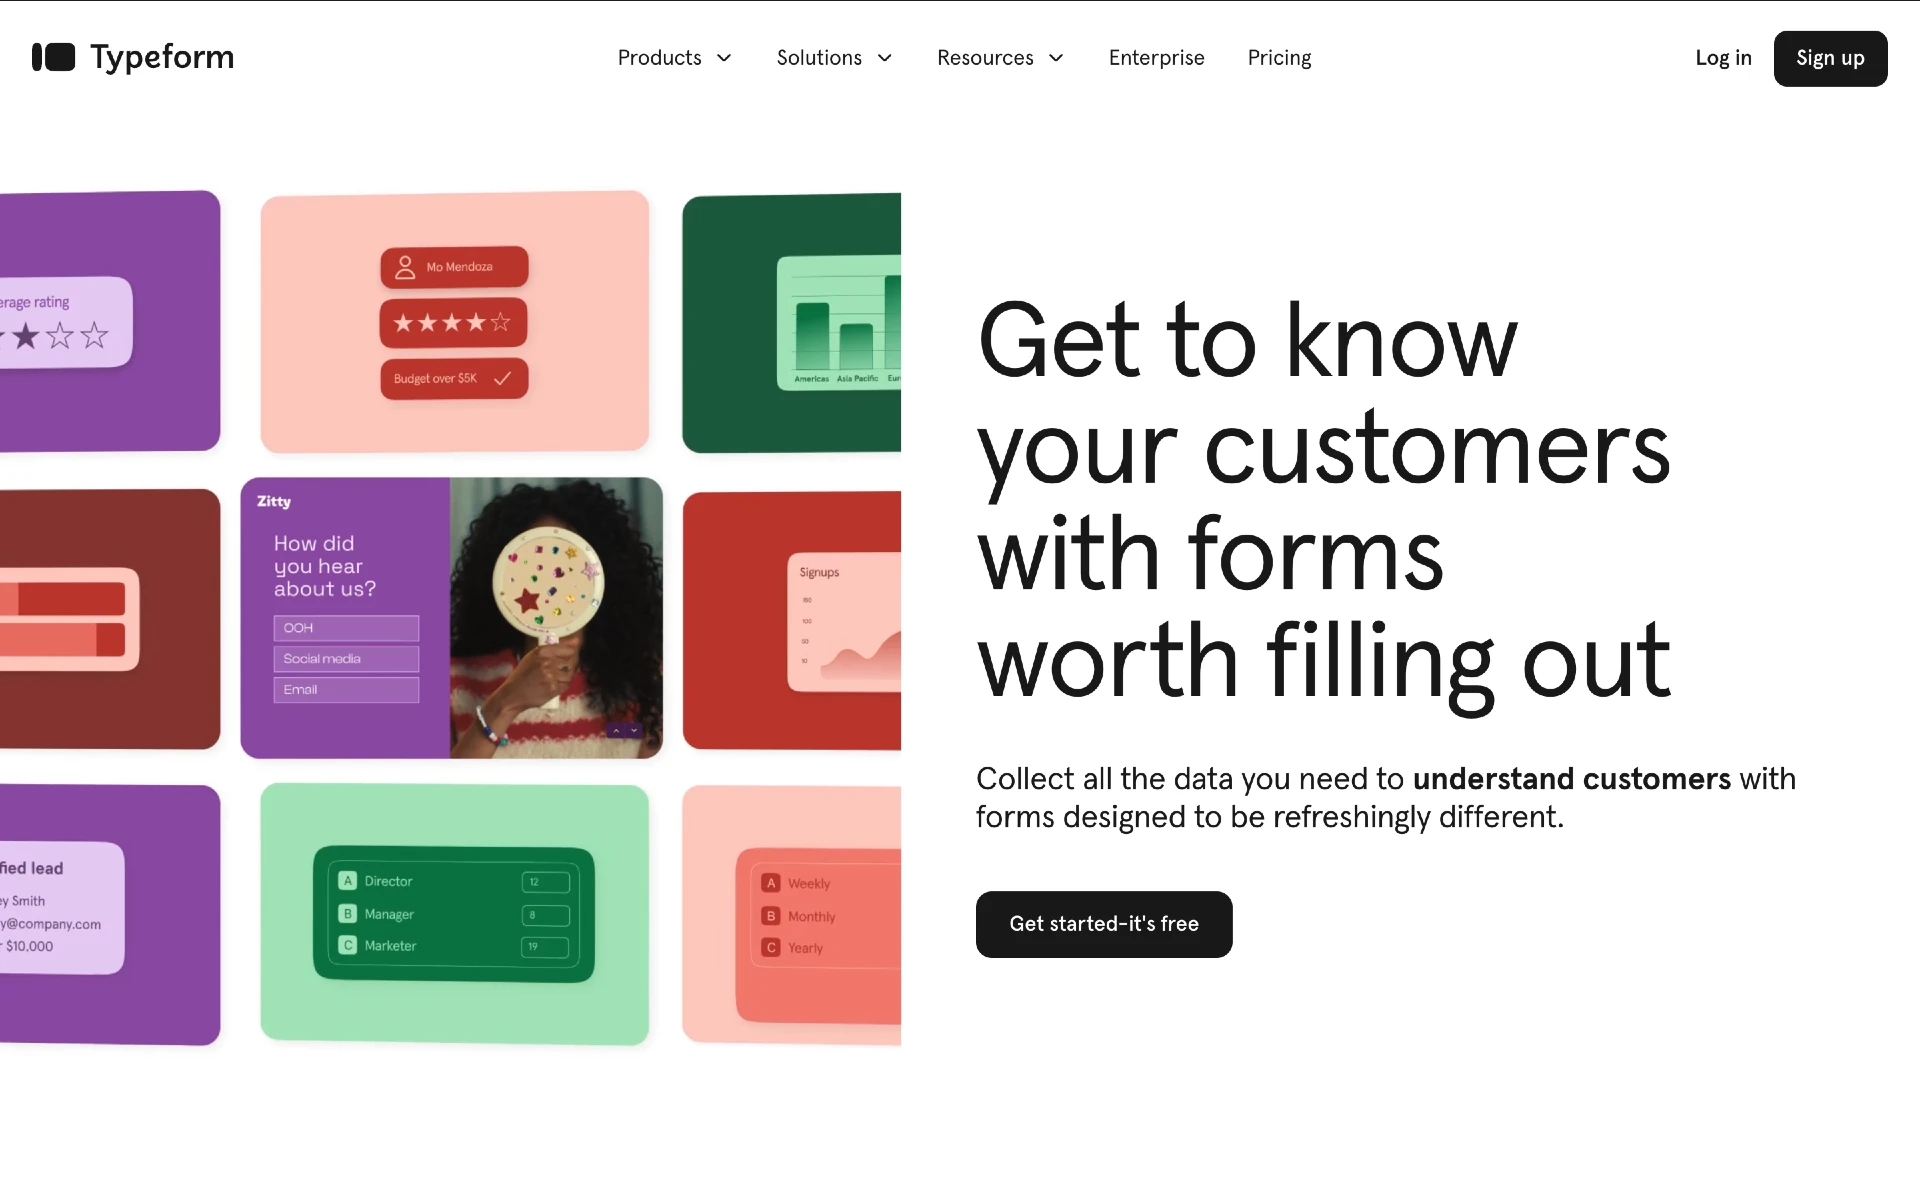This screenshot has height=1200, width=1920.
Task: Expand the Solutions navigation menu
Action: [x=832, y=58]
